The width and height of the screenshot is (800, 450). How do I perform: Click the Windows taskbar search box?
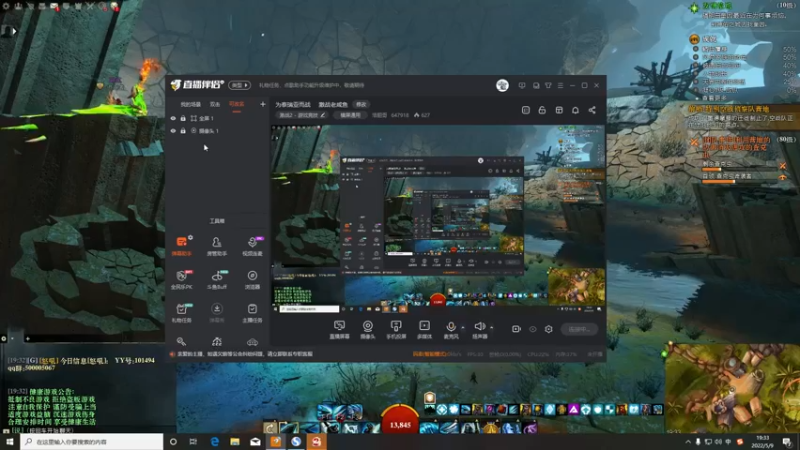click(92, 441)
